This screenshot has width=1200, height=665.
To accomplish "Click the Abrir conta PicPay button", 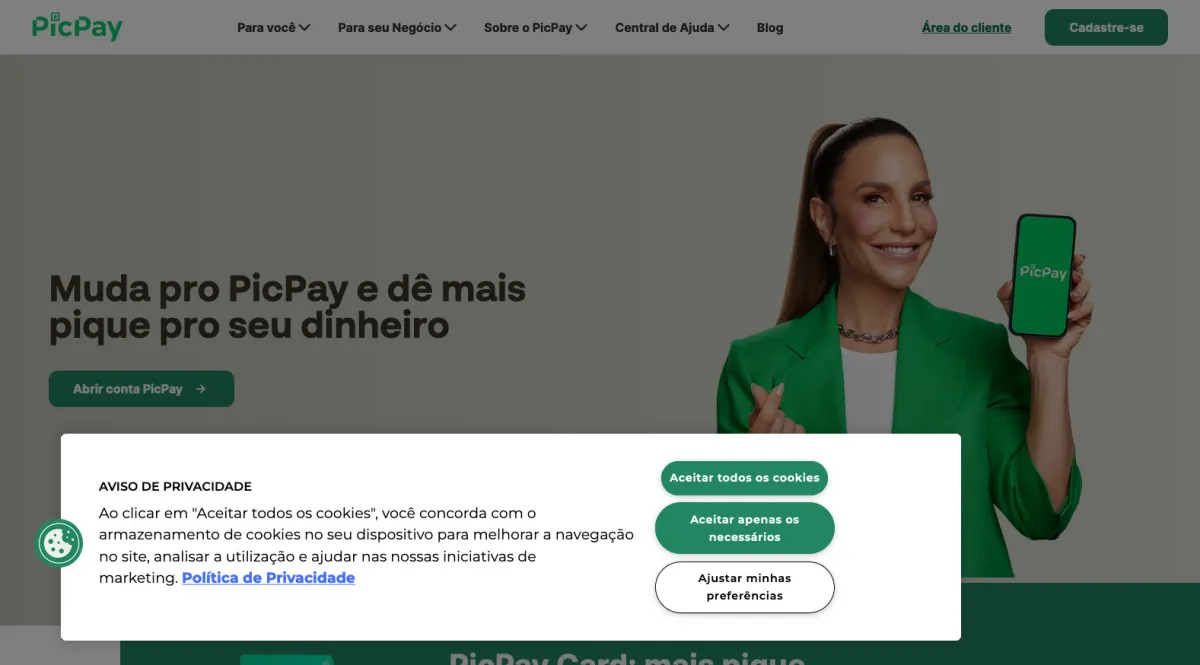I will coord(141,389).
